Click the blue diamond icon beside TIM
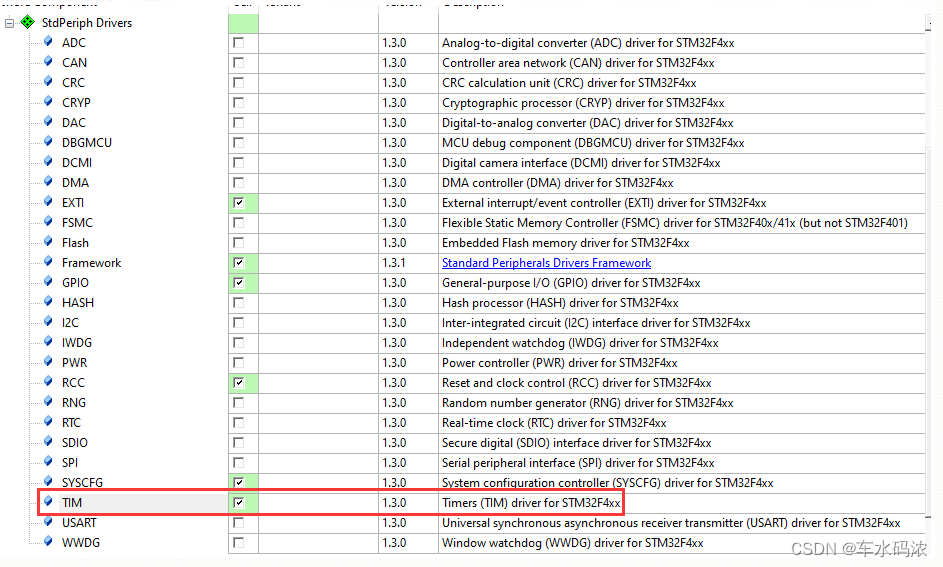The height and width of the screenshot is (567, 943). [49, 501]
